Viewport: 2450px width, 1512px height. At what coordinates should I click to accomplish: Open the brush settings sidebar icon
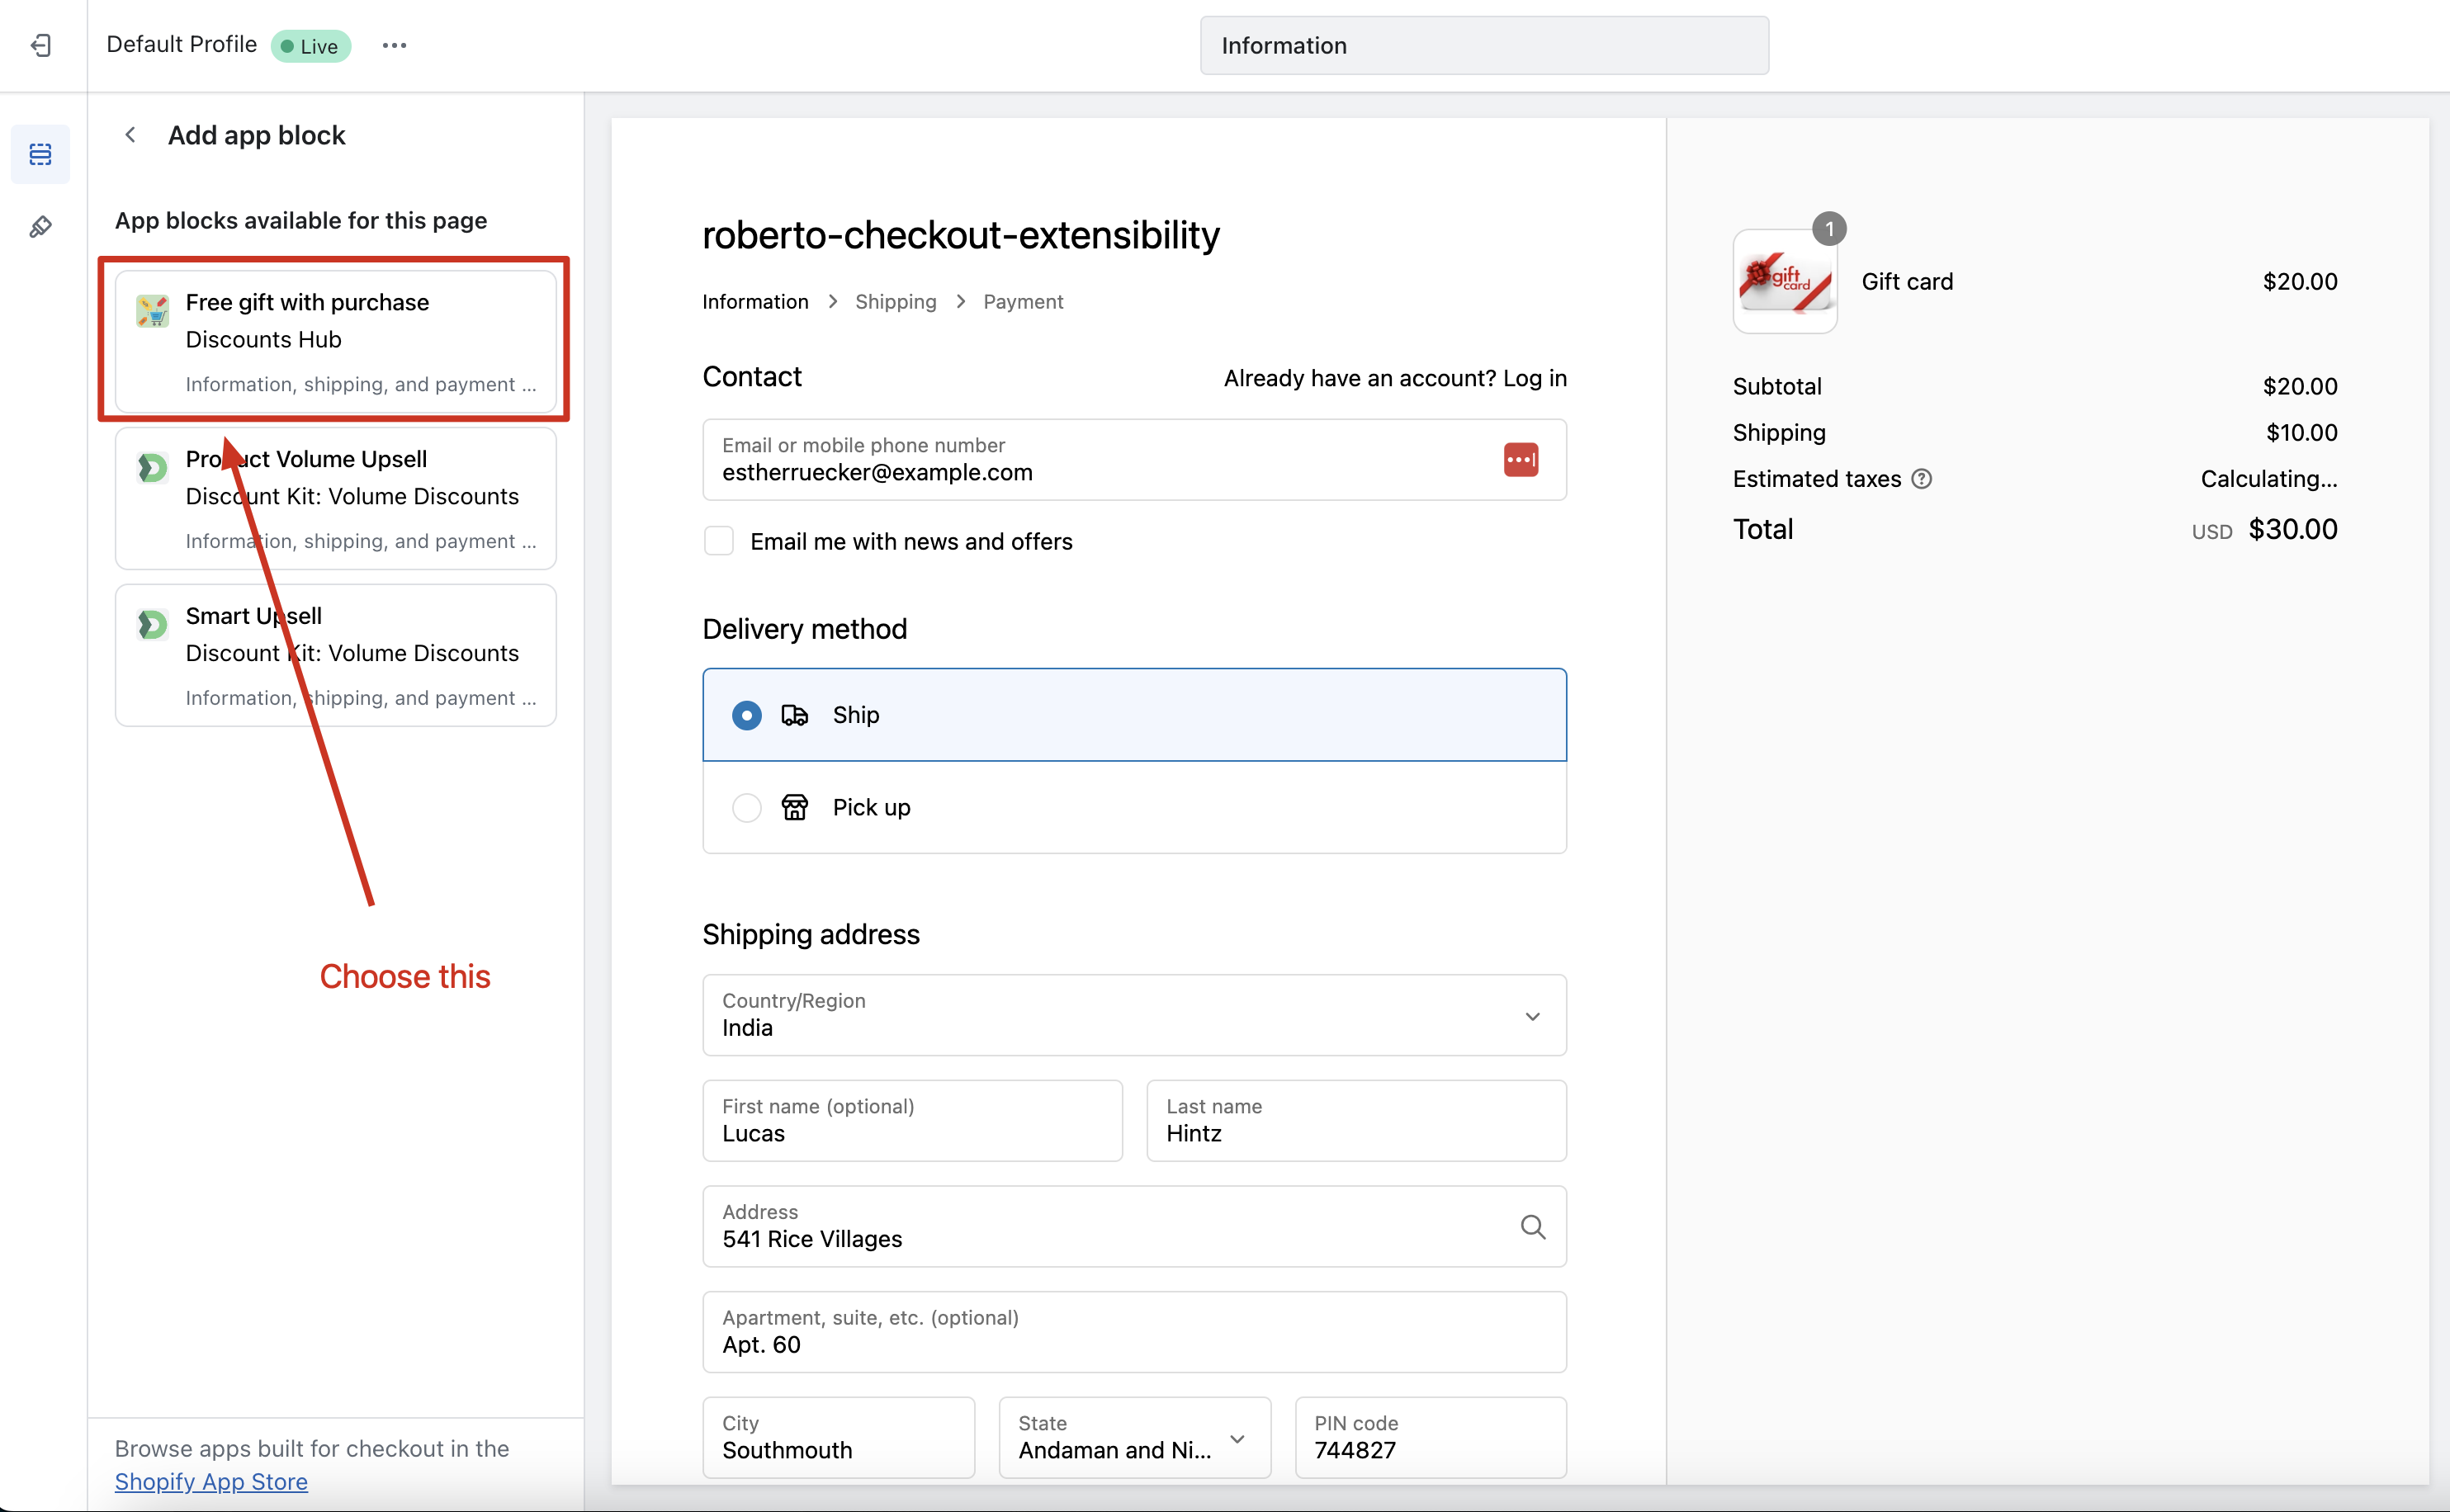pos(41,227)
